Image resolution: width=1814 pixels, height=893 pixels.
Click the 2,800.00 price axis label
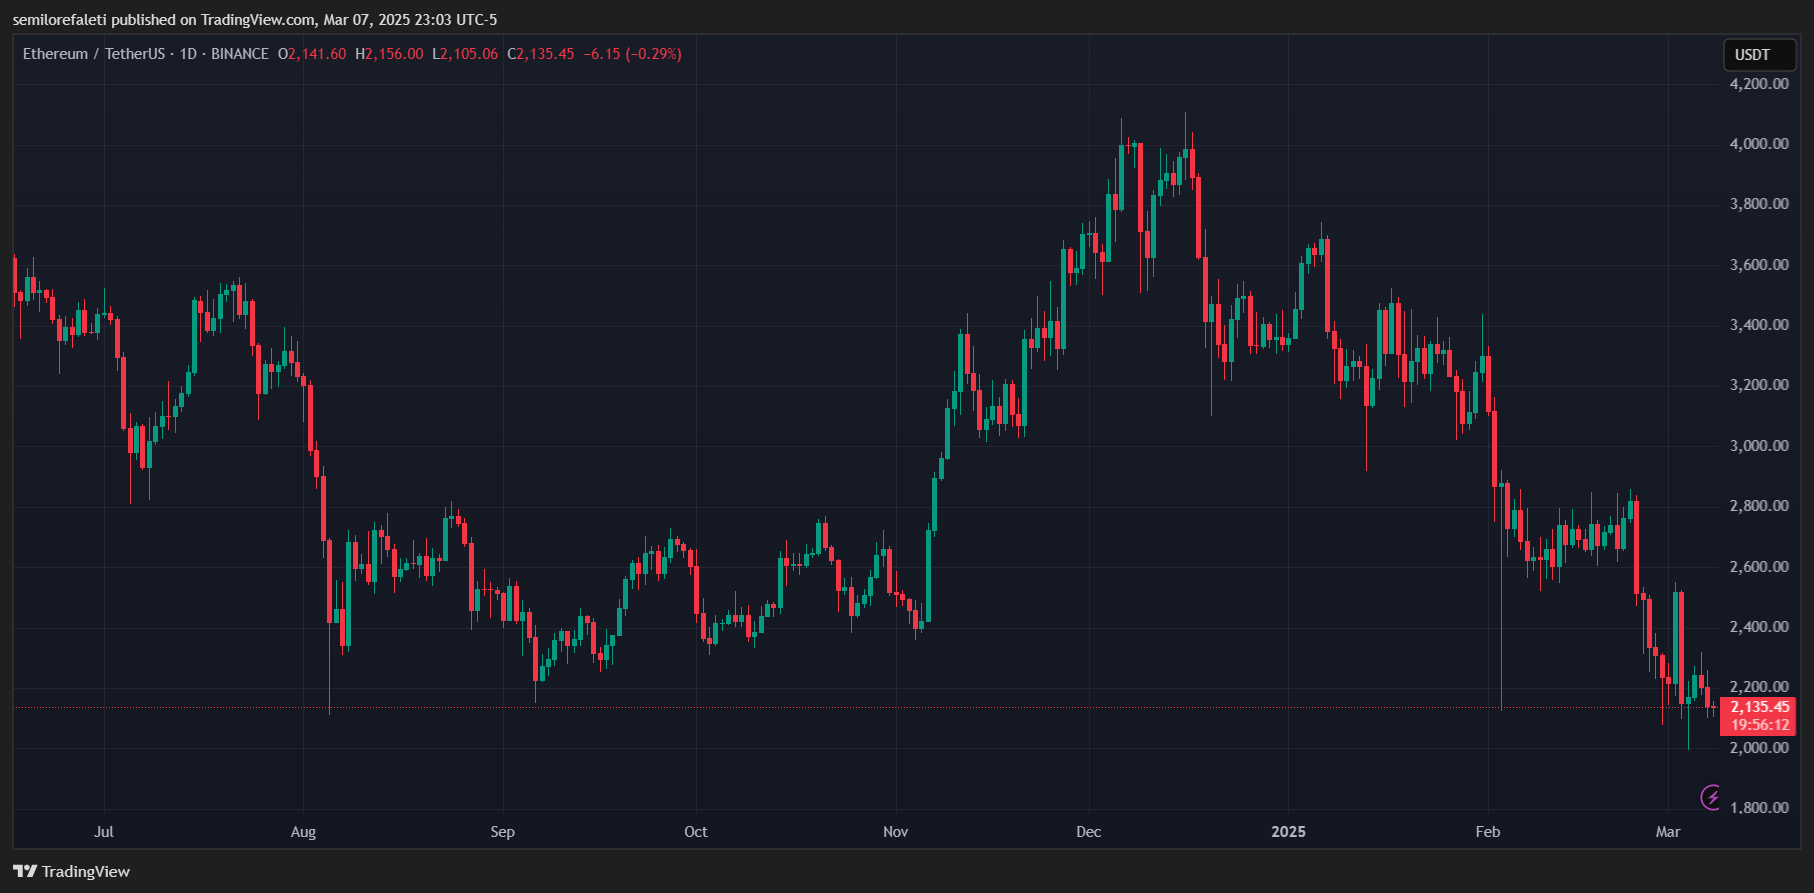pos(1759,506)
